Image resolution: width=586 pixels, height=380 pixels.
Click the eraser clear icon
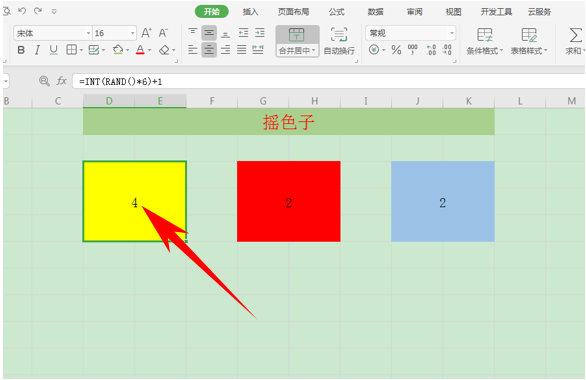tap(164, 50)
